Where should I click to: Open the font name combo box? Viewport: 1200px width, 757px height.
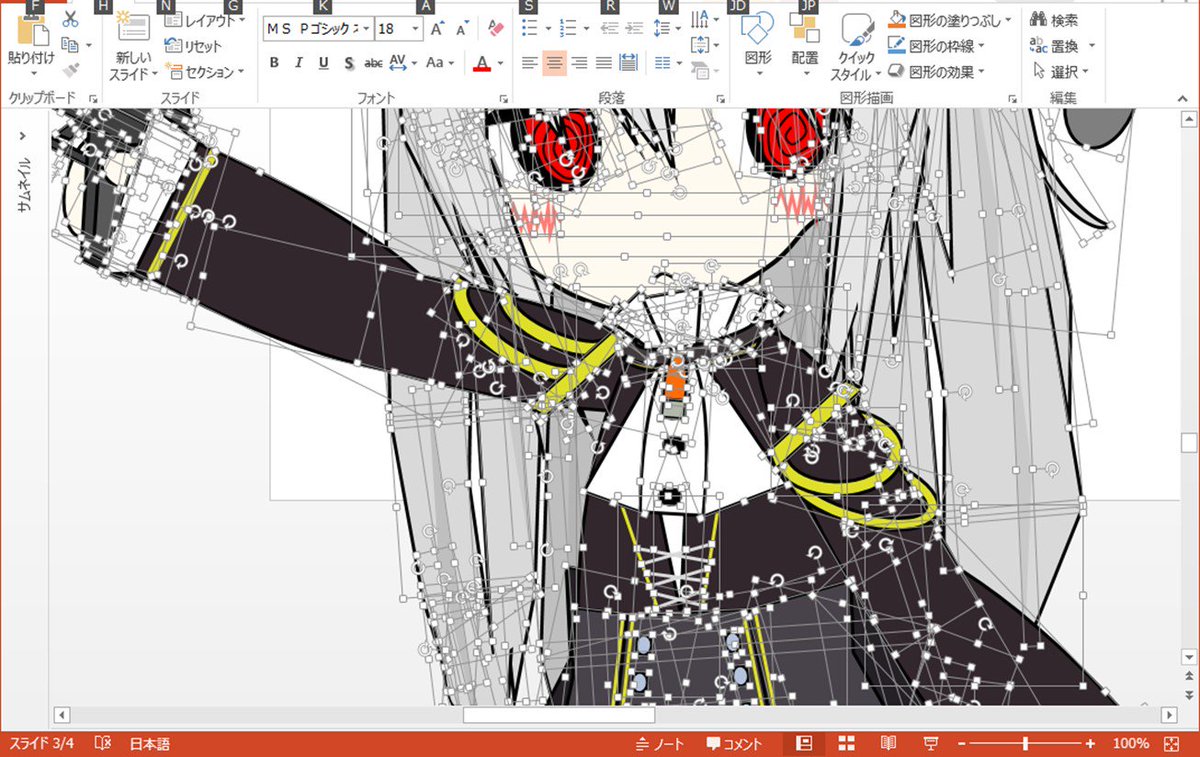point(318,30)
